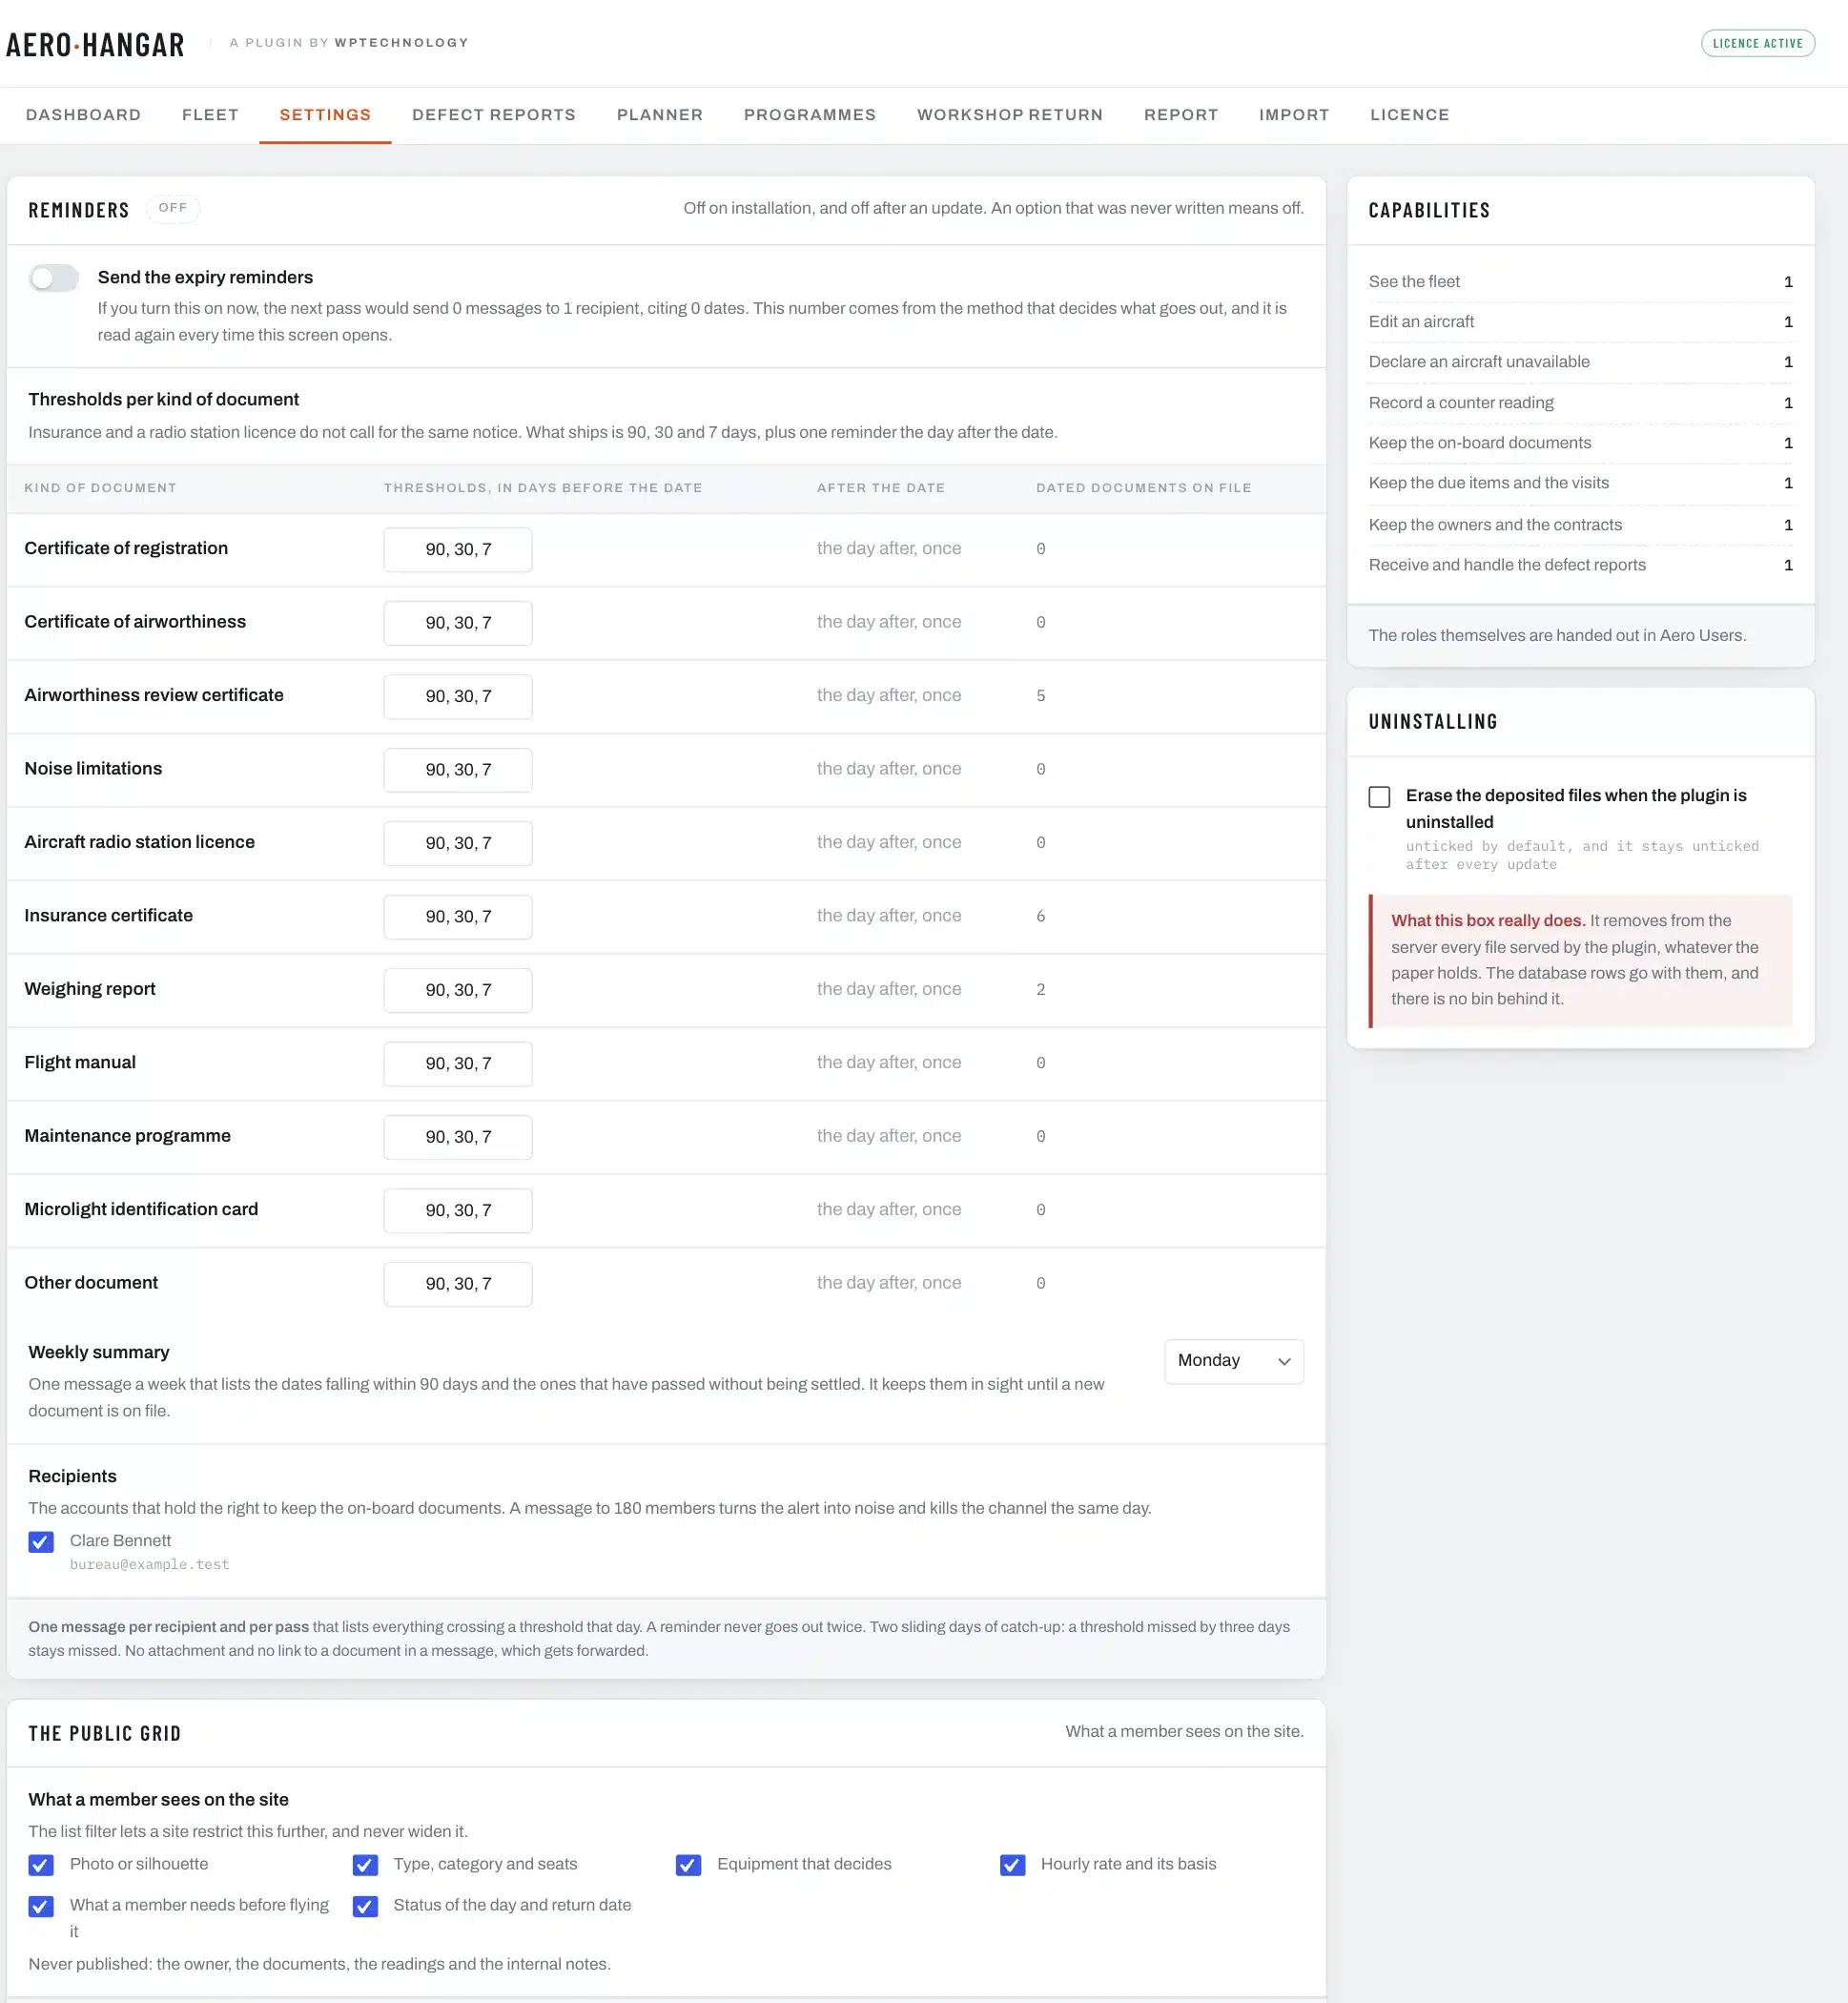Open the Planner tab

[x=660, y=115]
